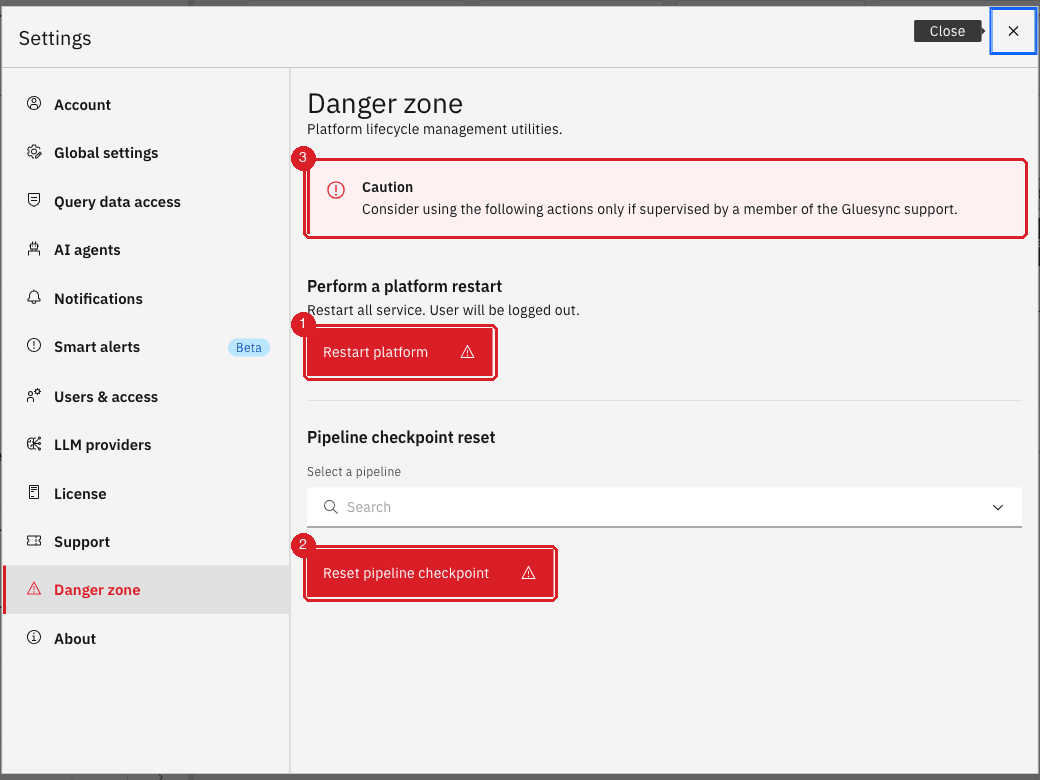This screenshot has height=780, width=1040.
Task: Click the Caution title text
Action: 387,187
